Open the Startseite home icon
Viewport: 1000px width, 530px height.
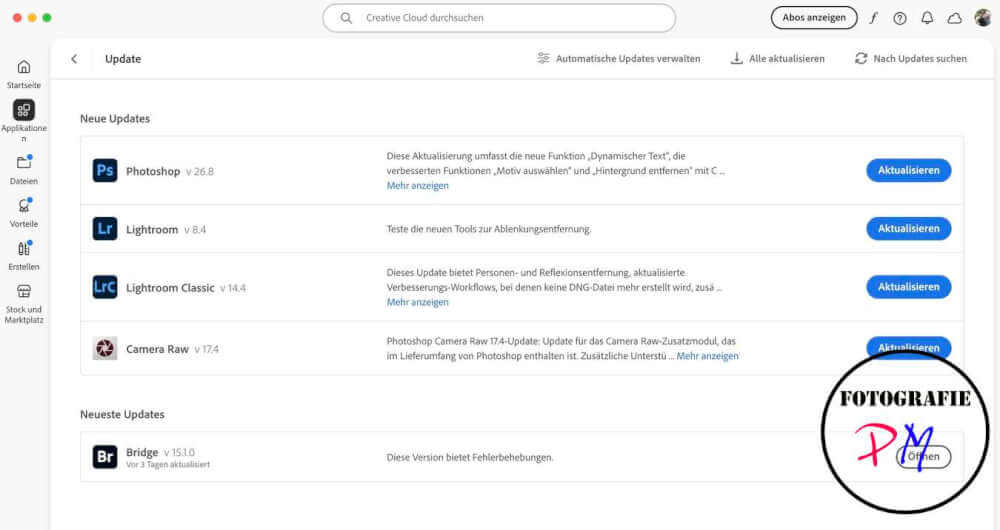point(24,67)
